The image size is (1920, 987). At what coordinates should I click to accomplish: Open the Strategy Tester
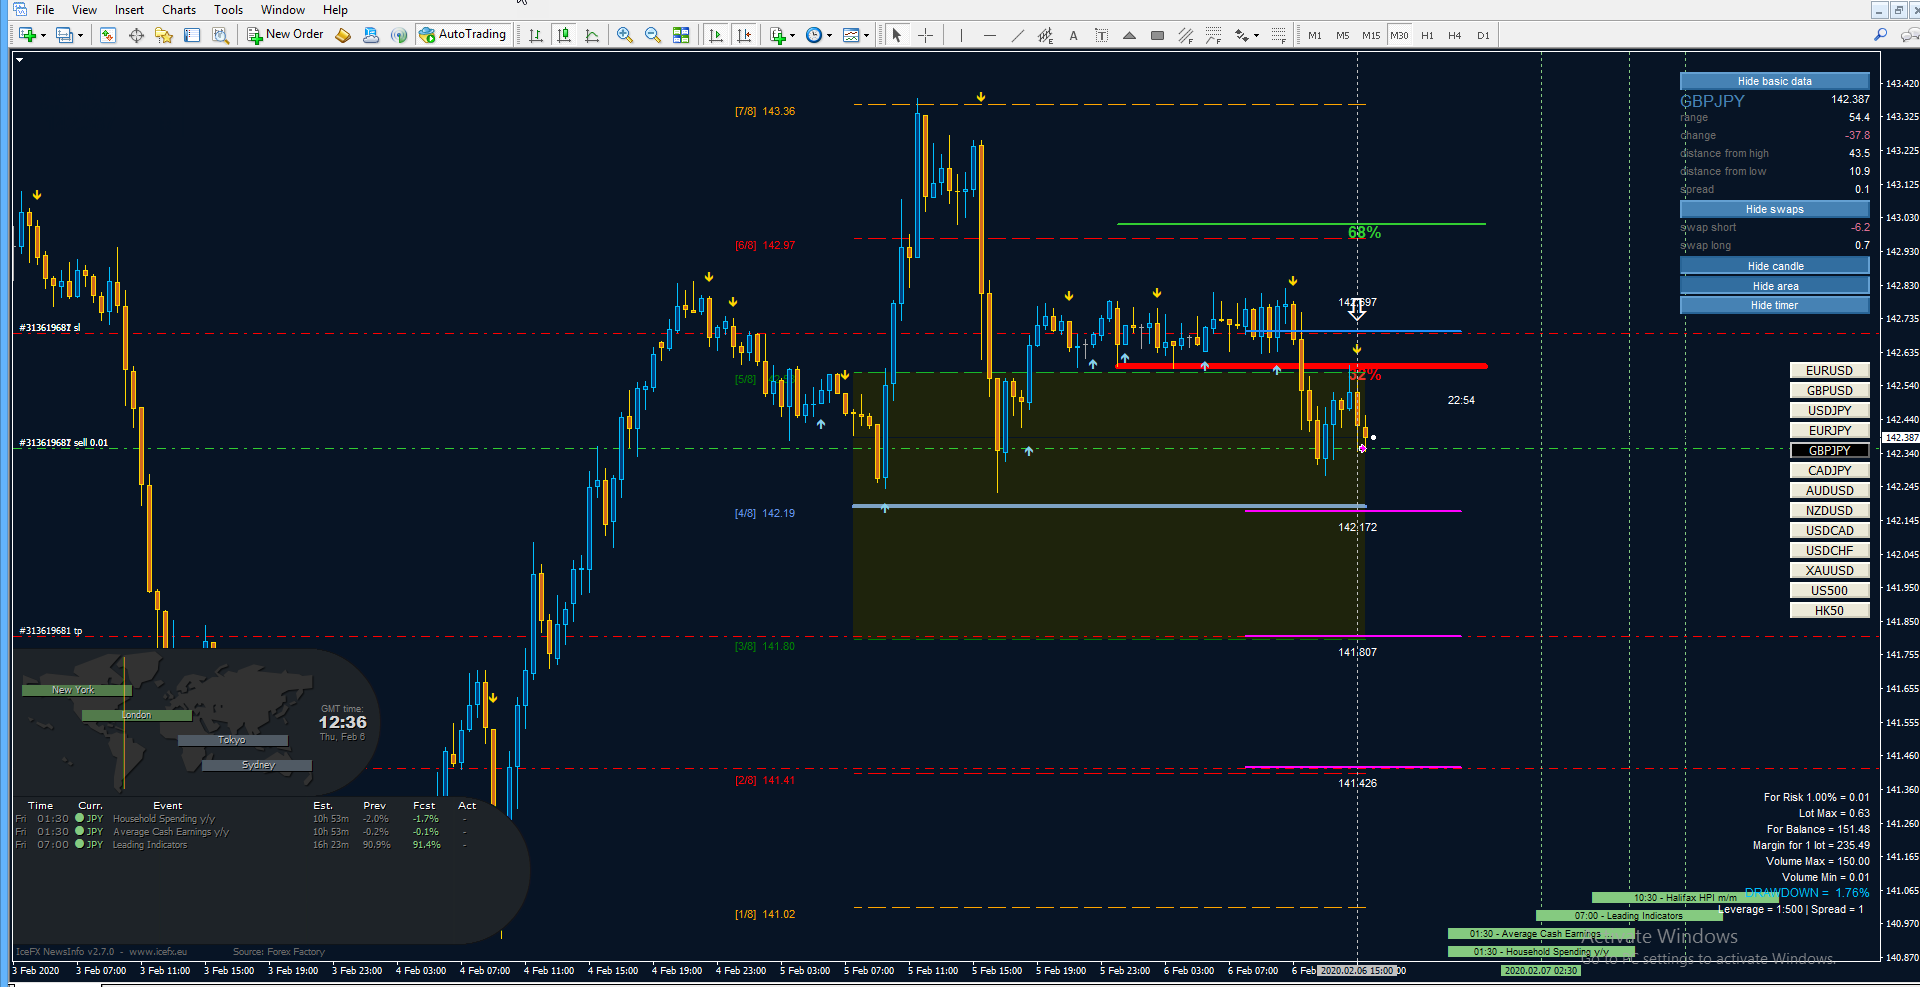(220, 35)
